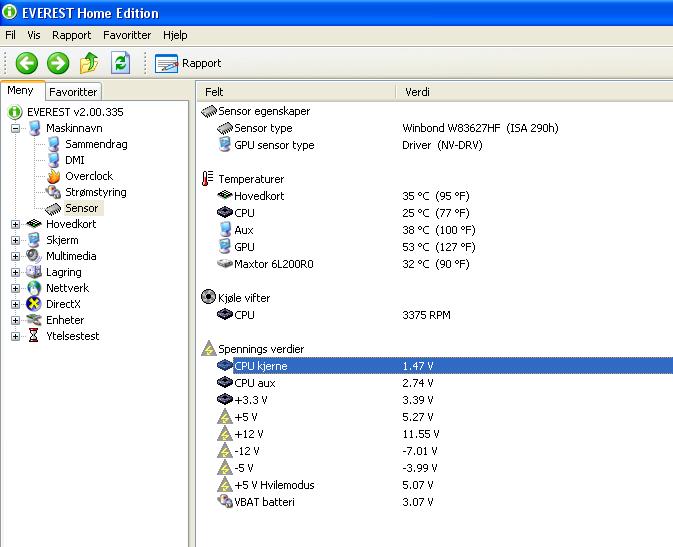Click the Nettverk globe icon
This screenshot has height=547, width=673.
(x=34, y=288)
